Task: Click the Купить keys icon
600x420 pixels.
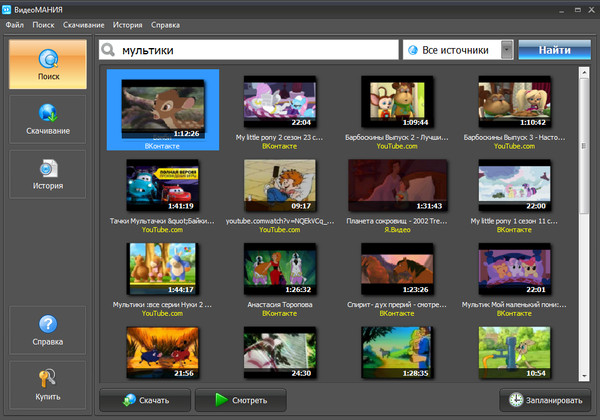Action: (47, 378)
